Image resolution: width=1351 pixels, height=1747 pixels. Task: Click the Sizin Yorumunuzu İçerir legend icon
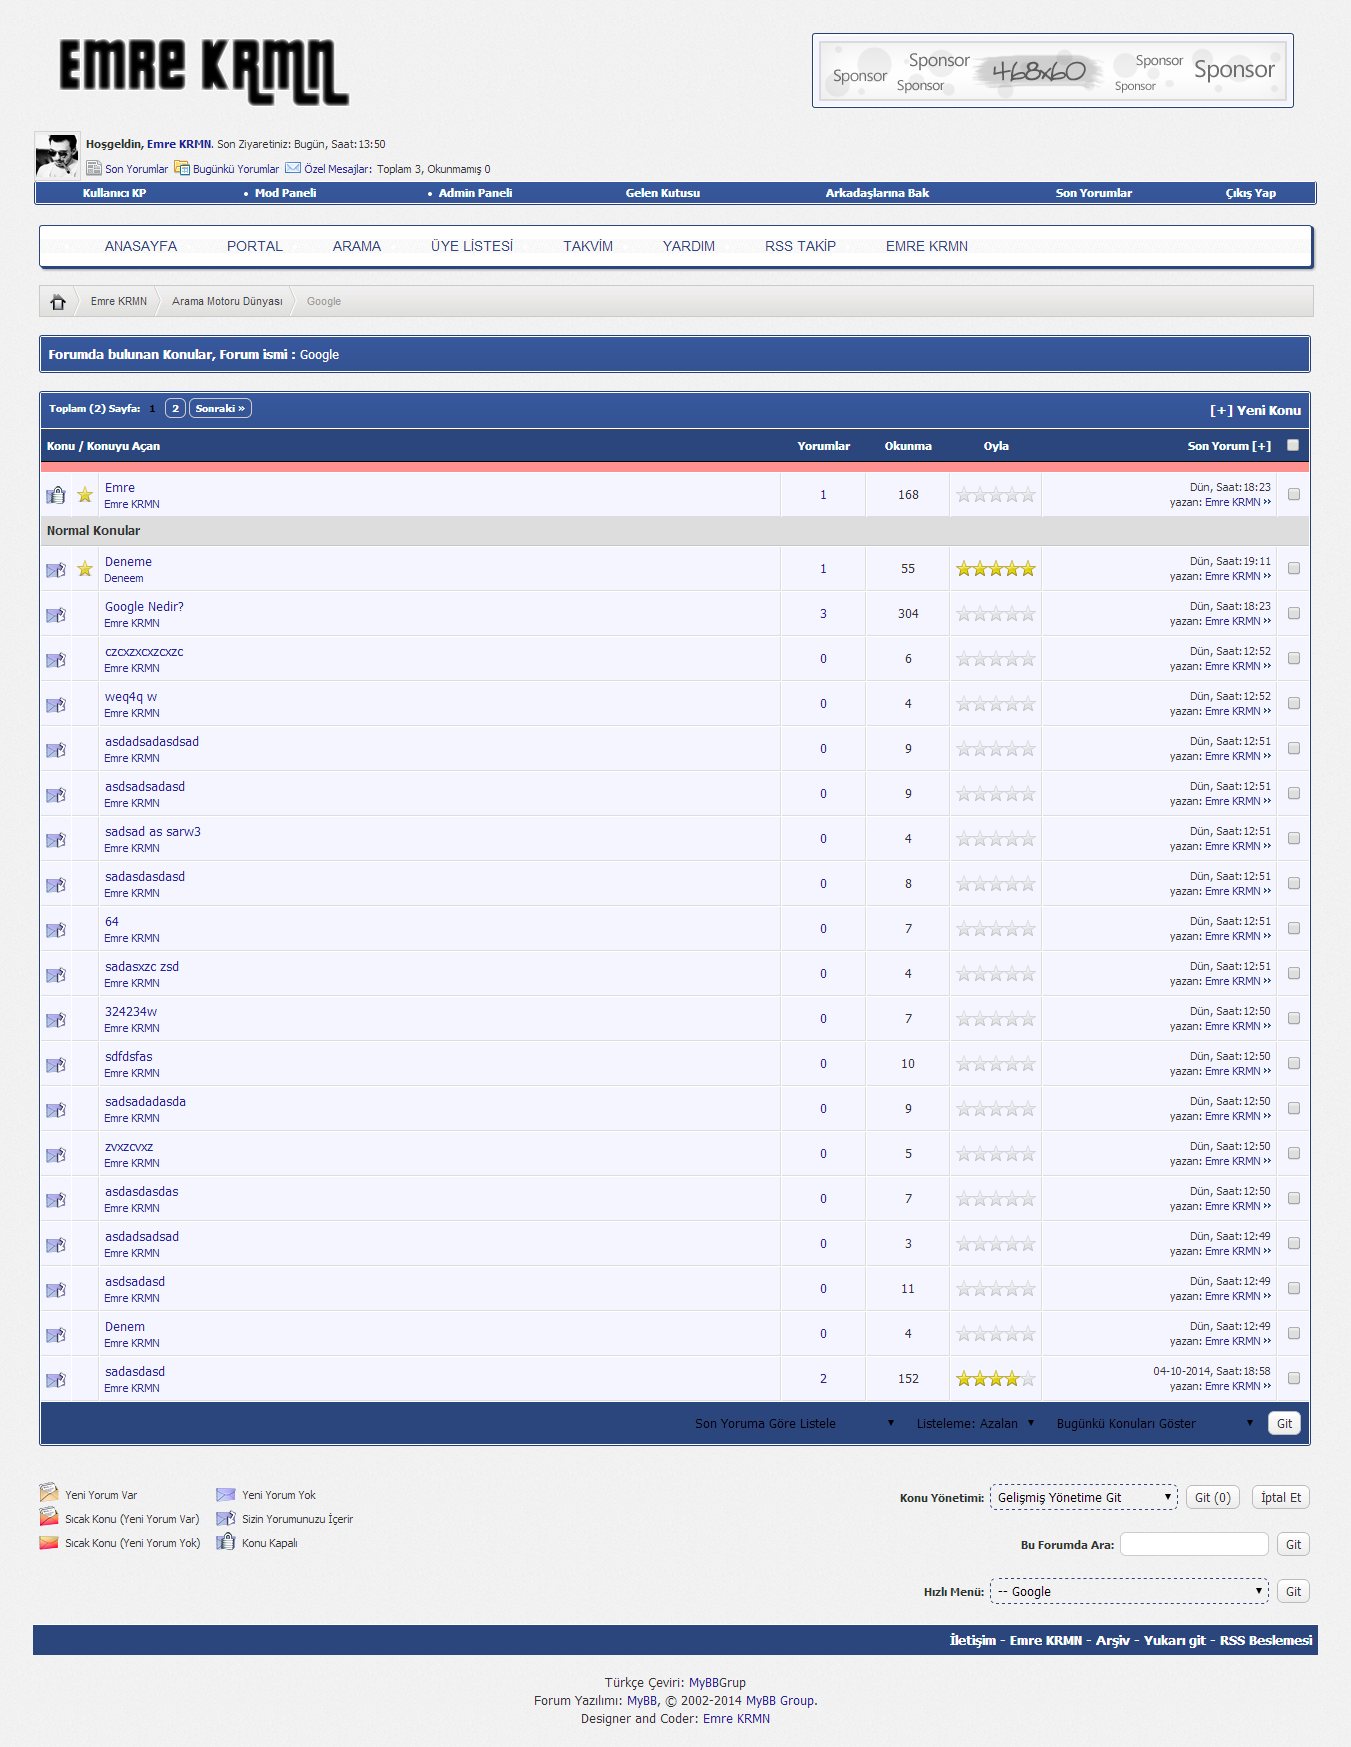tap(226, 1518)
